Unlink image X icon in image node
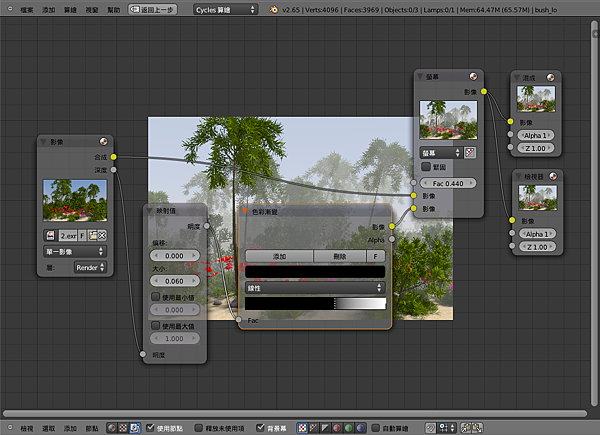Screen dimensions: 600x435 tap(102, 236)
